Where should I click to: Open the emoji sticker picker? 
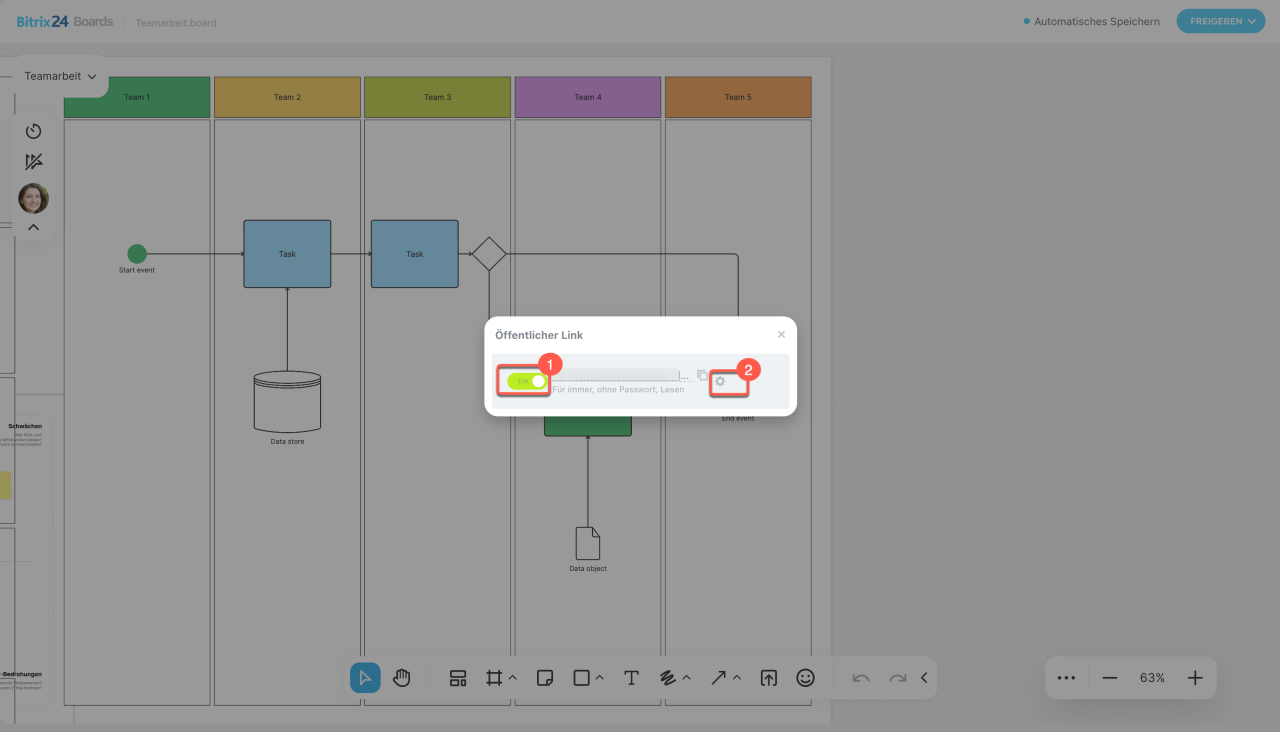[805, 678]
